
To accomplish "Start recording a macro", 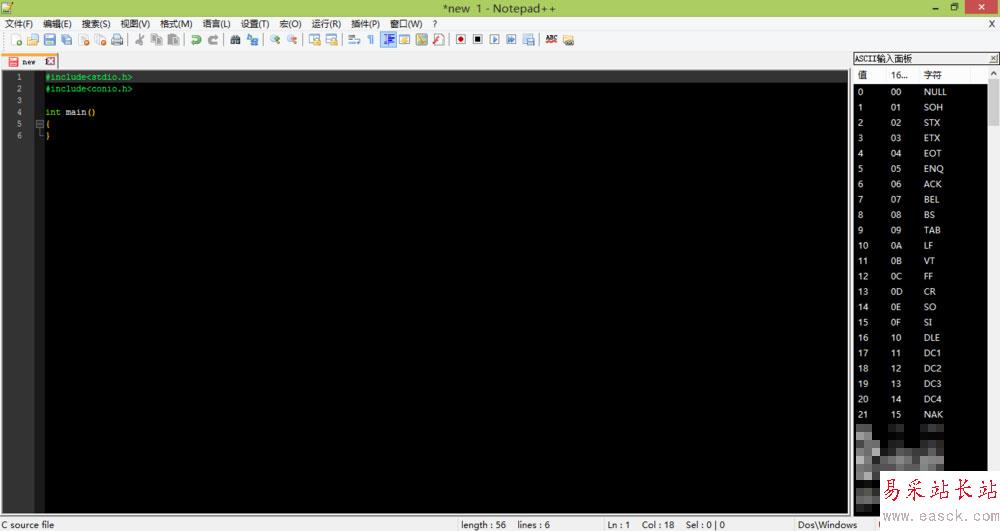I will [x=460, y=40].
